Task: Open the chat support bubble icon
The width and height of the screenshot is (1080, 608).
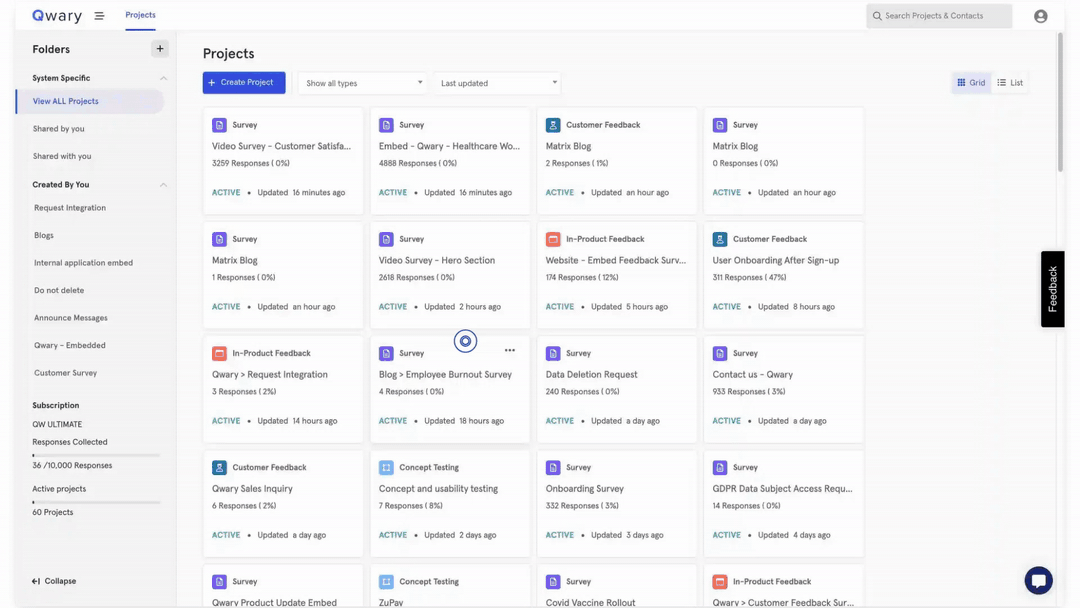Action: [x=1038, y=580]
